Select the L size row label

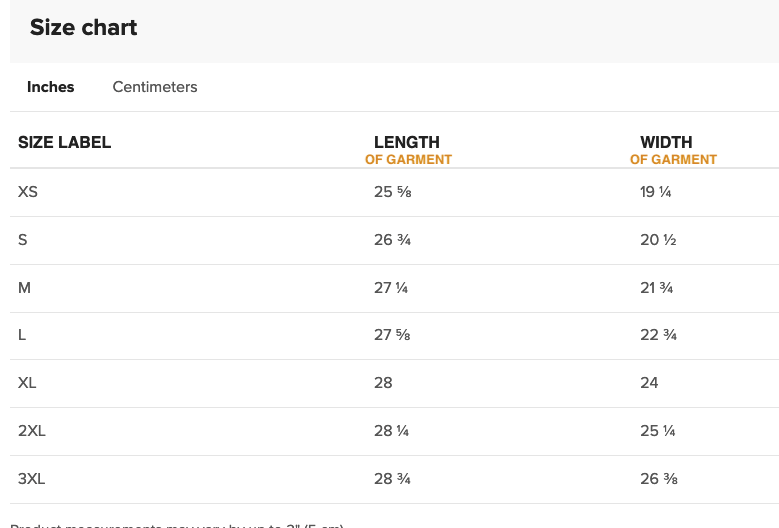(22, 335)
